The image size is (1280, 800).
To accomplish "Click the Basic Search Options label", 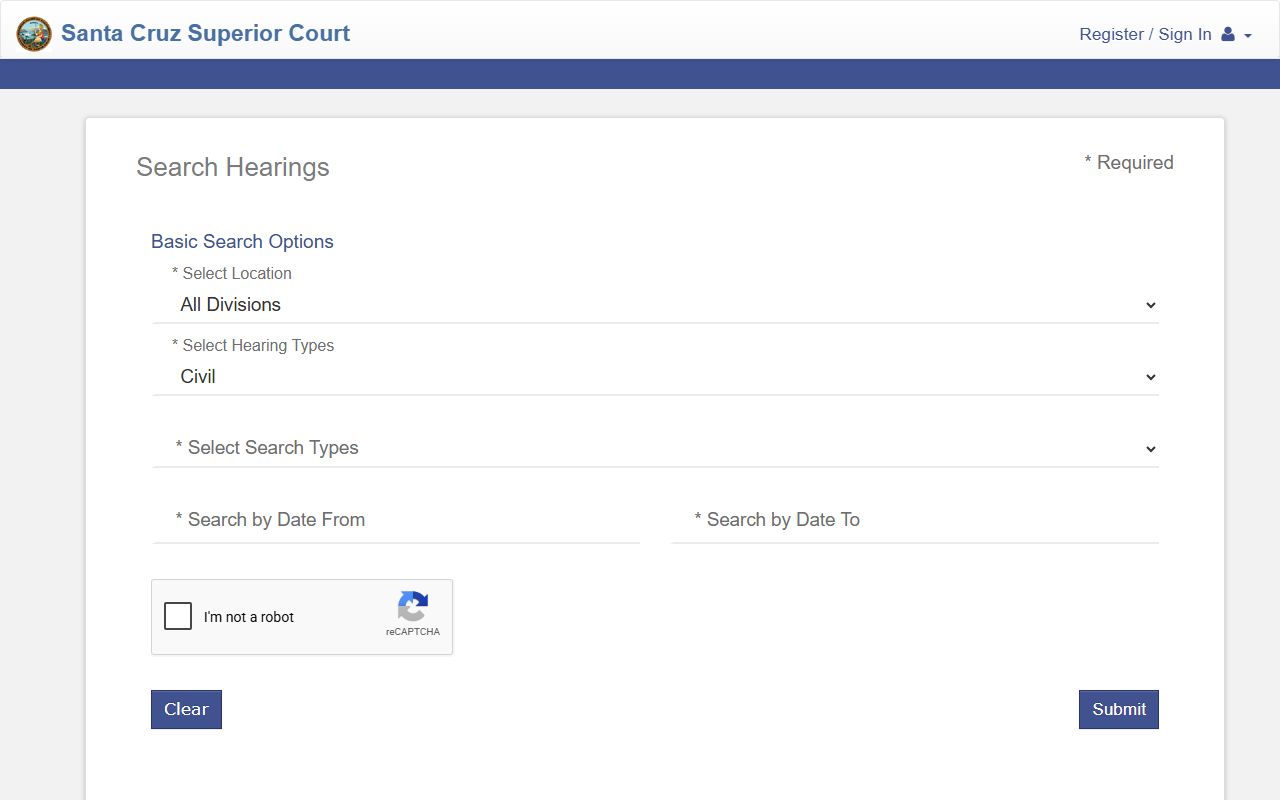I will coord(242,241).
